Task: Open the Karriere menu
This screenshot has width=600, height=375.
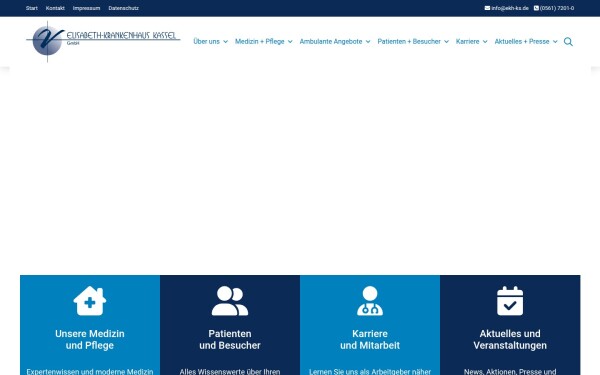Action: (467, 41)
